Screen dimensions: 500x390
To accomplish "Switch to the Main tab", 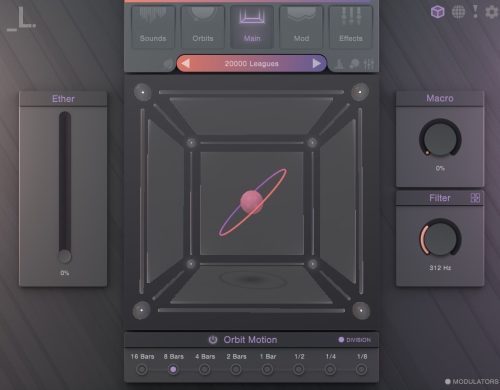I will (252, 27).
